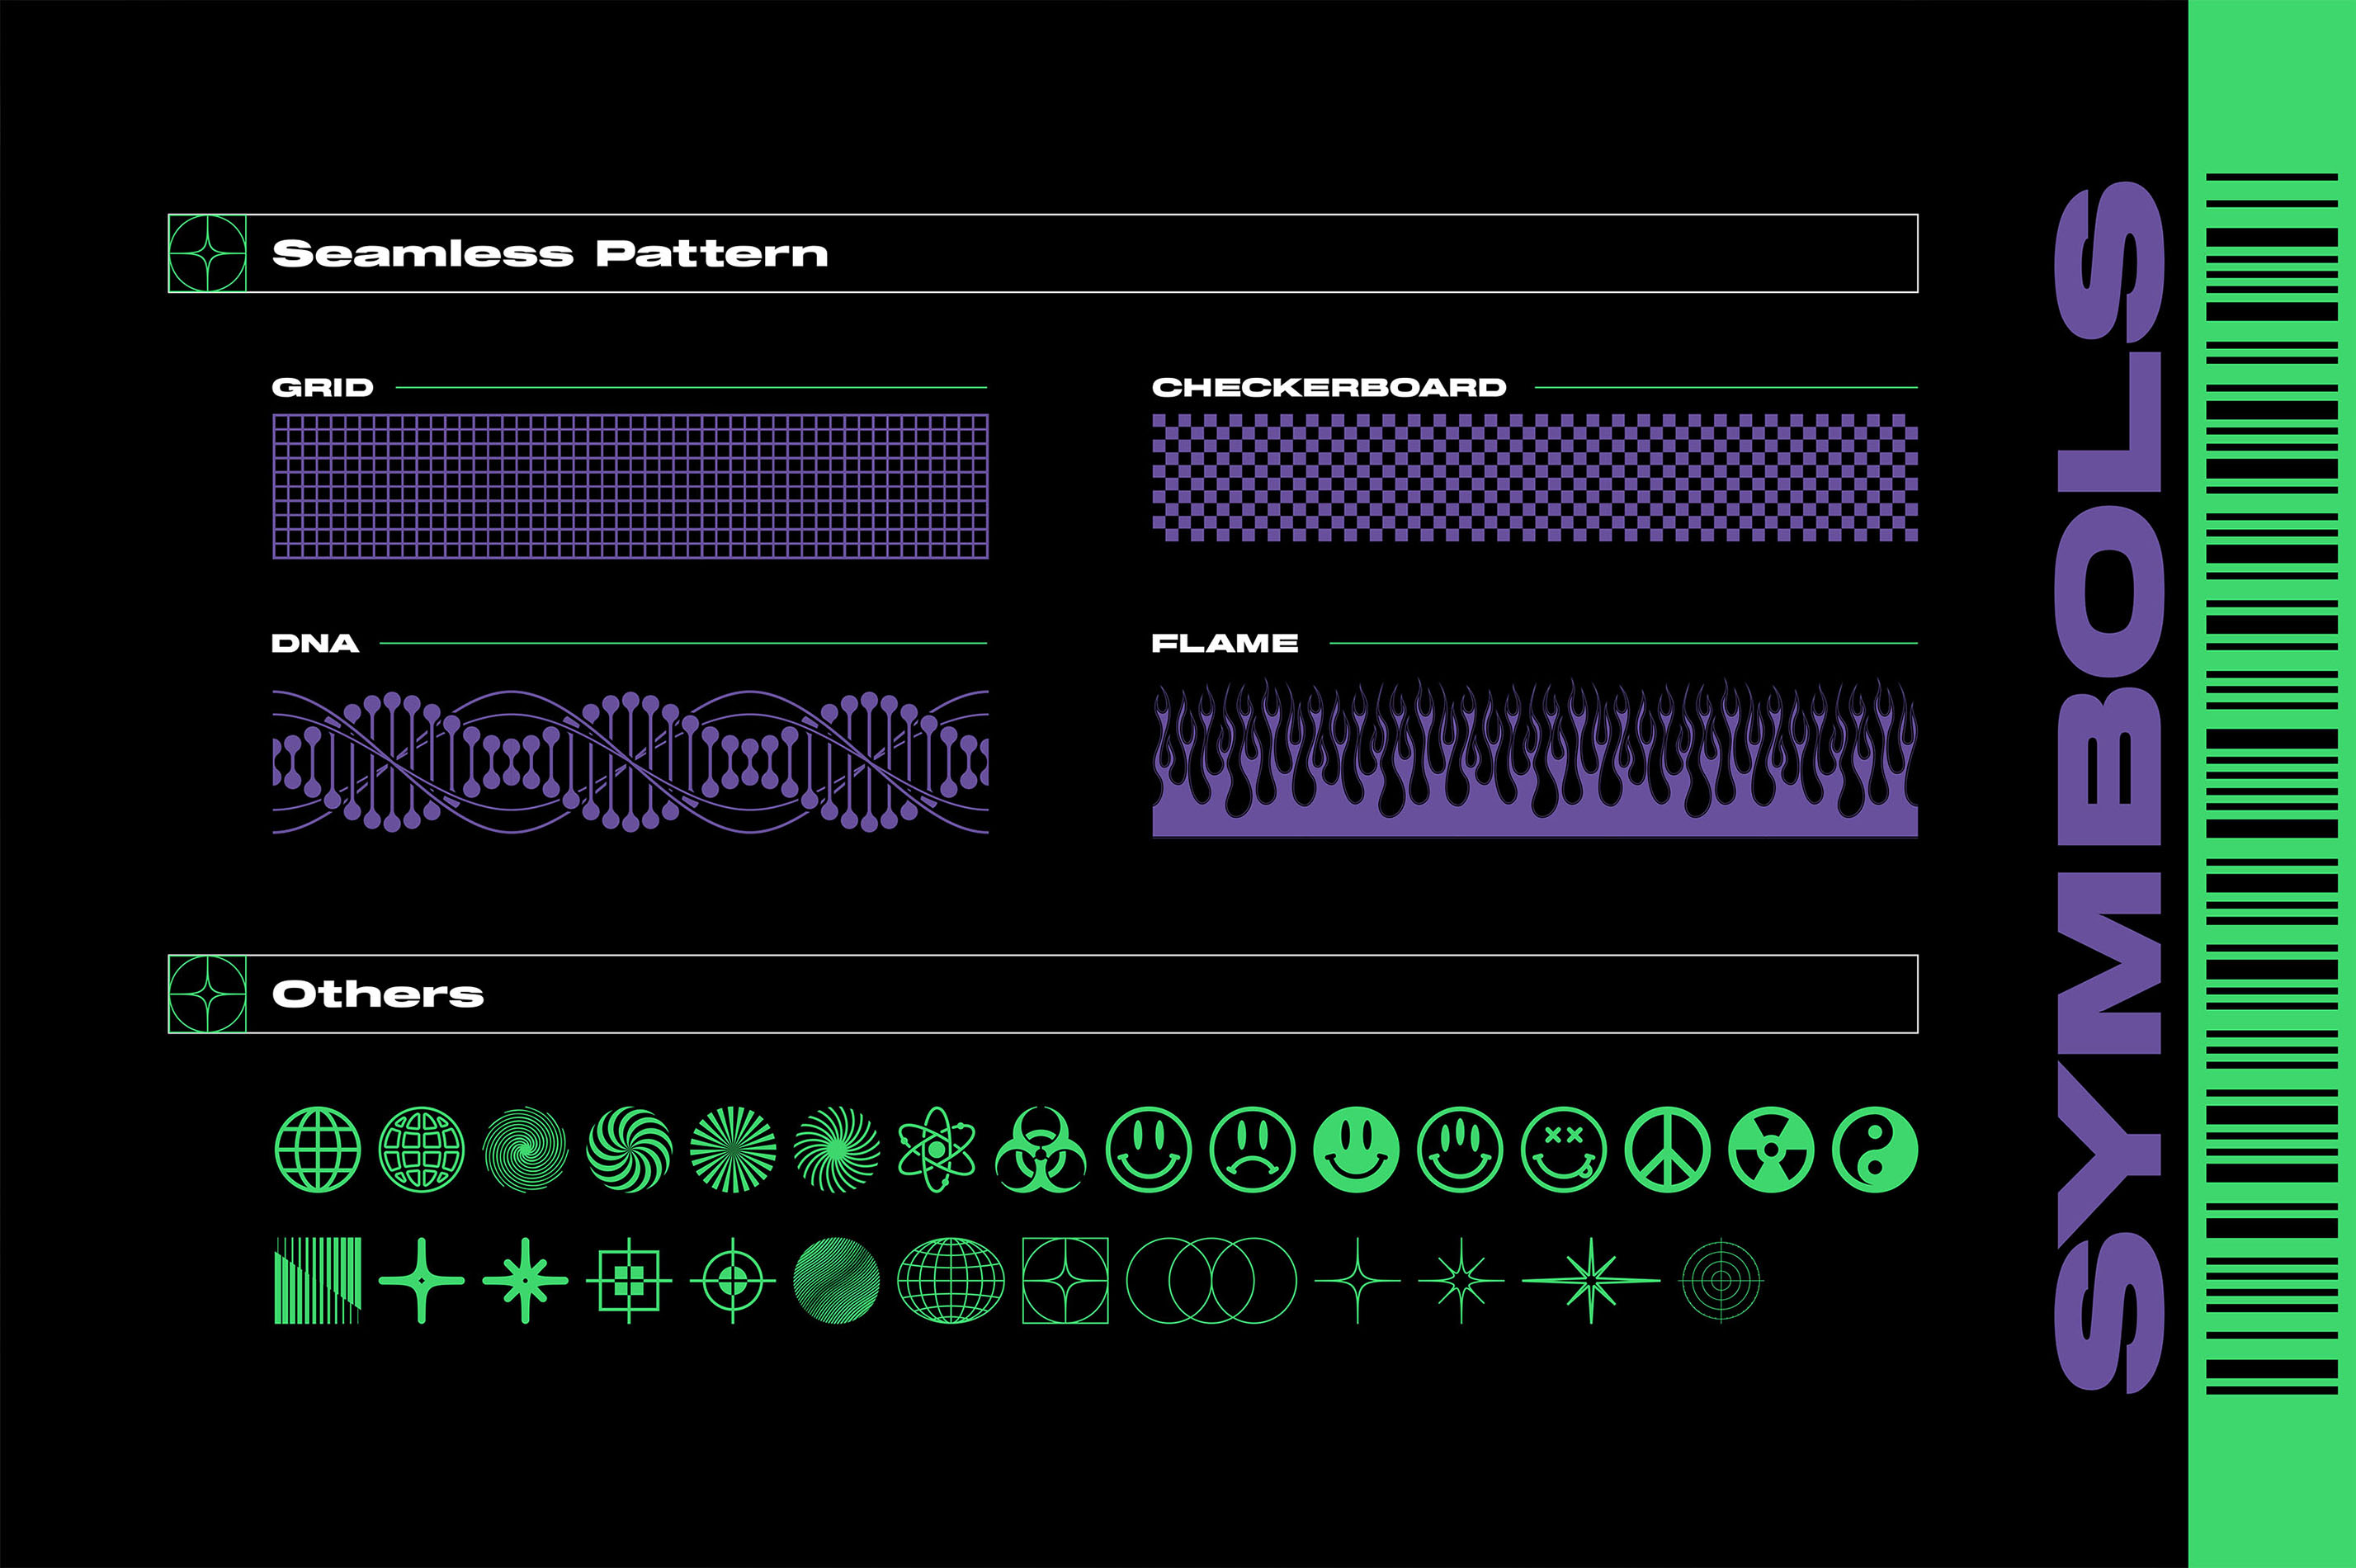Screen dimensions: 2356x1568
Task: Select the globe icon made of rounded tiles
Action: point(421,1149)
